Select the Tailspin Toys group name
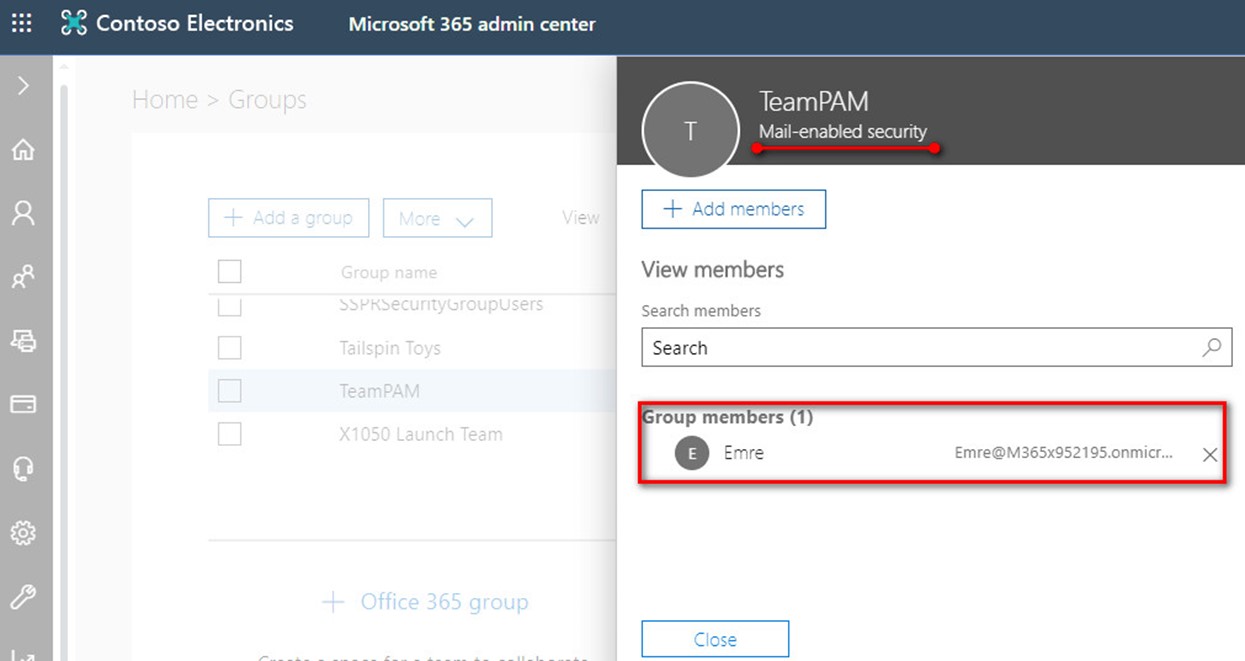 pos(390,348)
